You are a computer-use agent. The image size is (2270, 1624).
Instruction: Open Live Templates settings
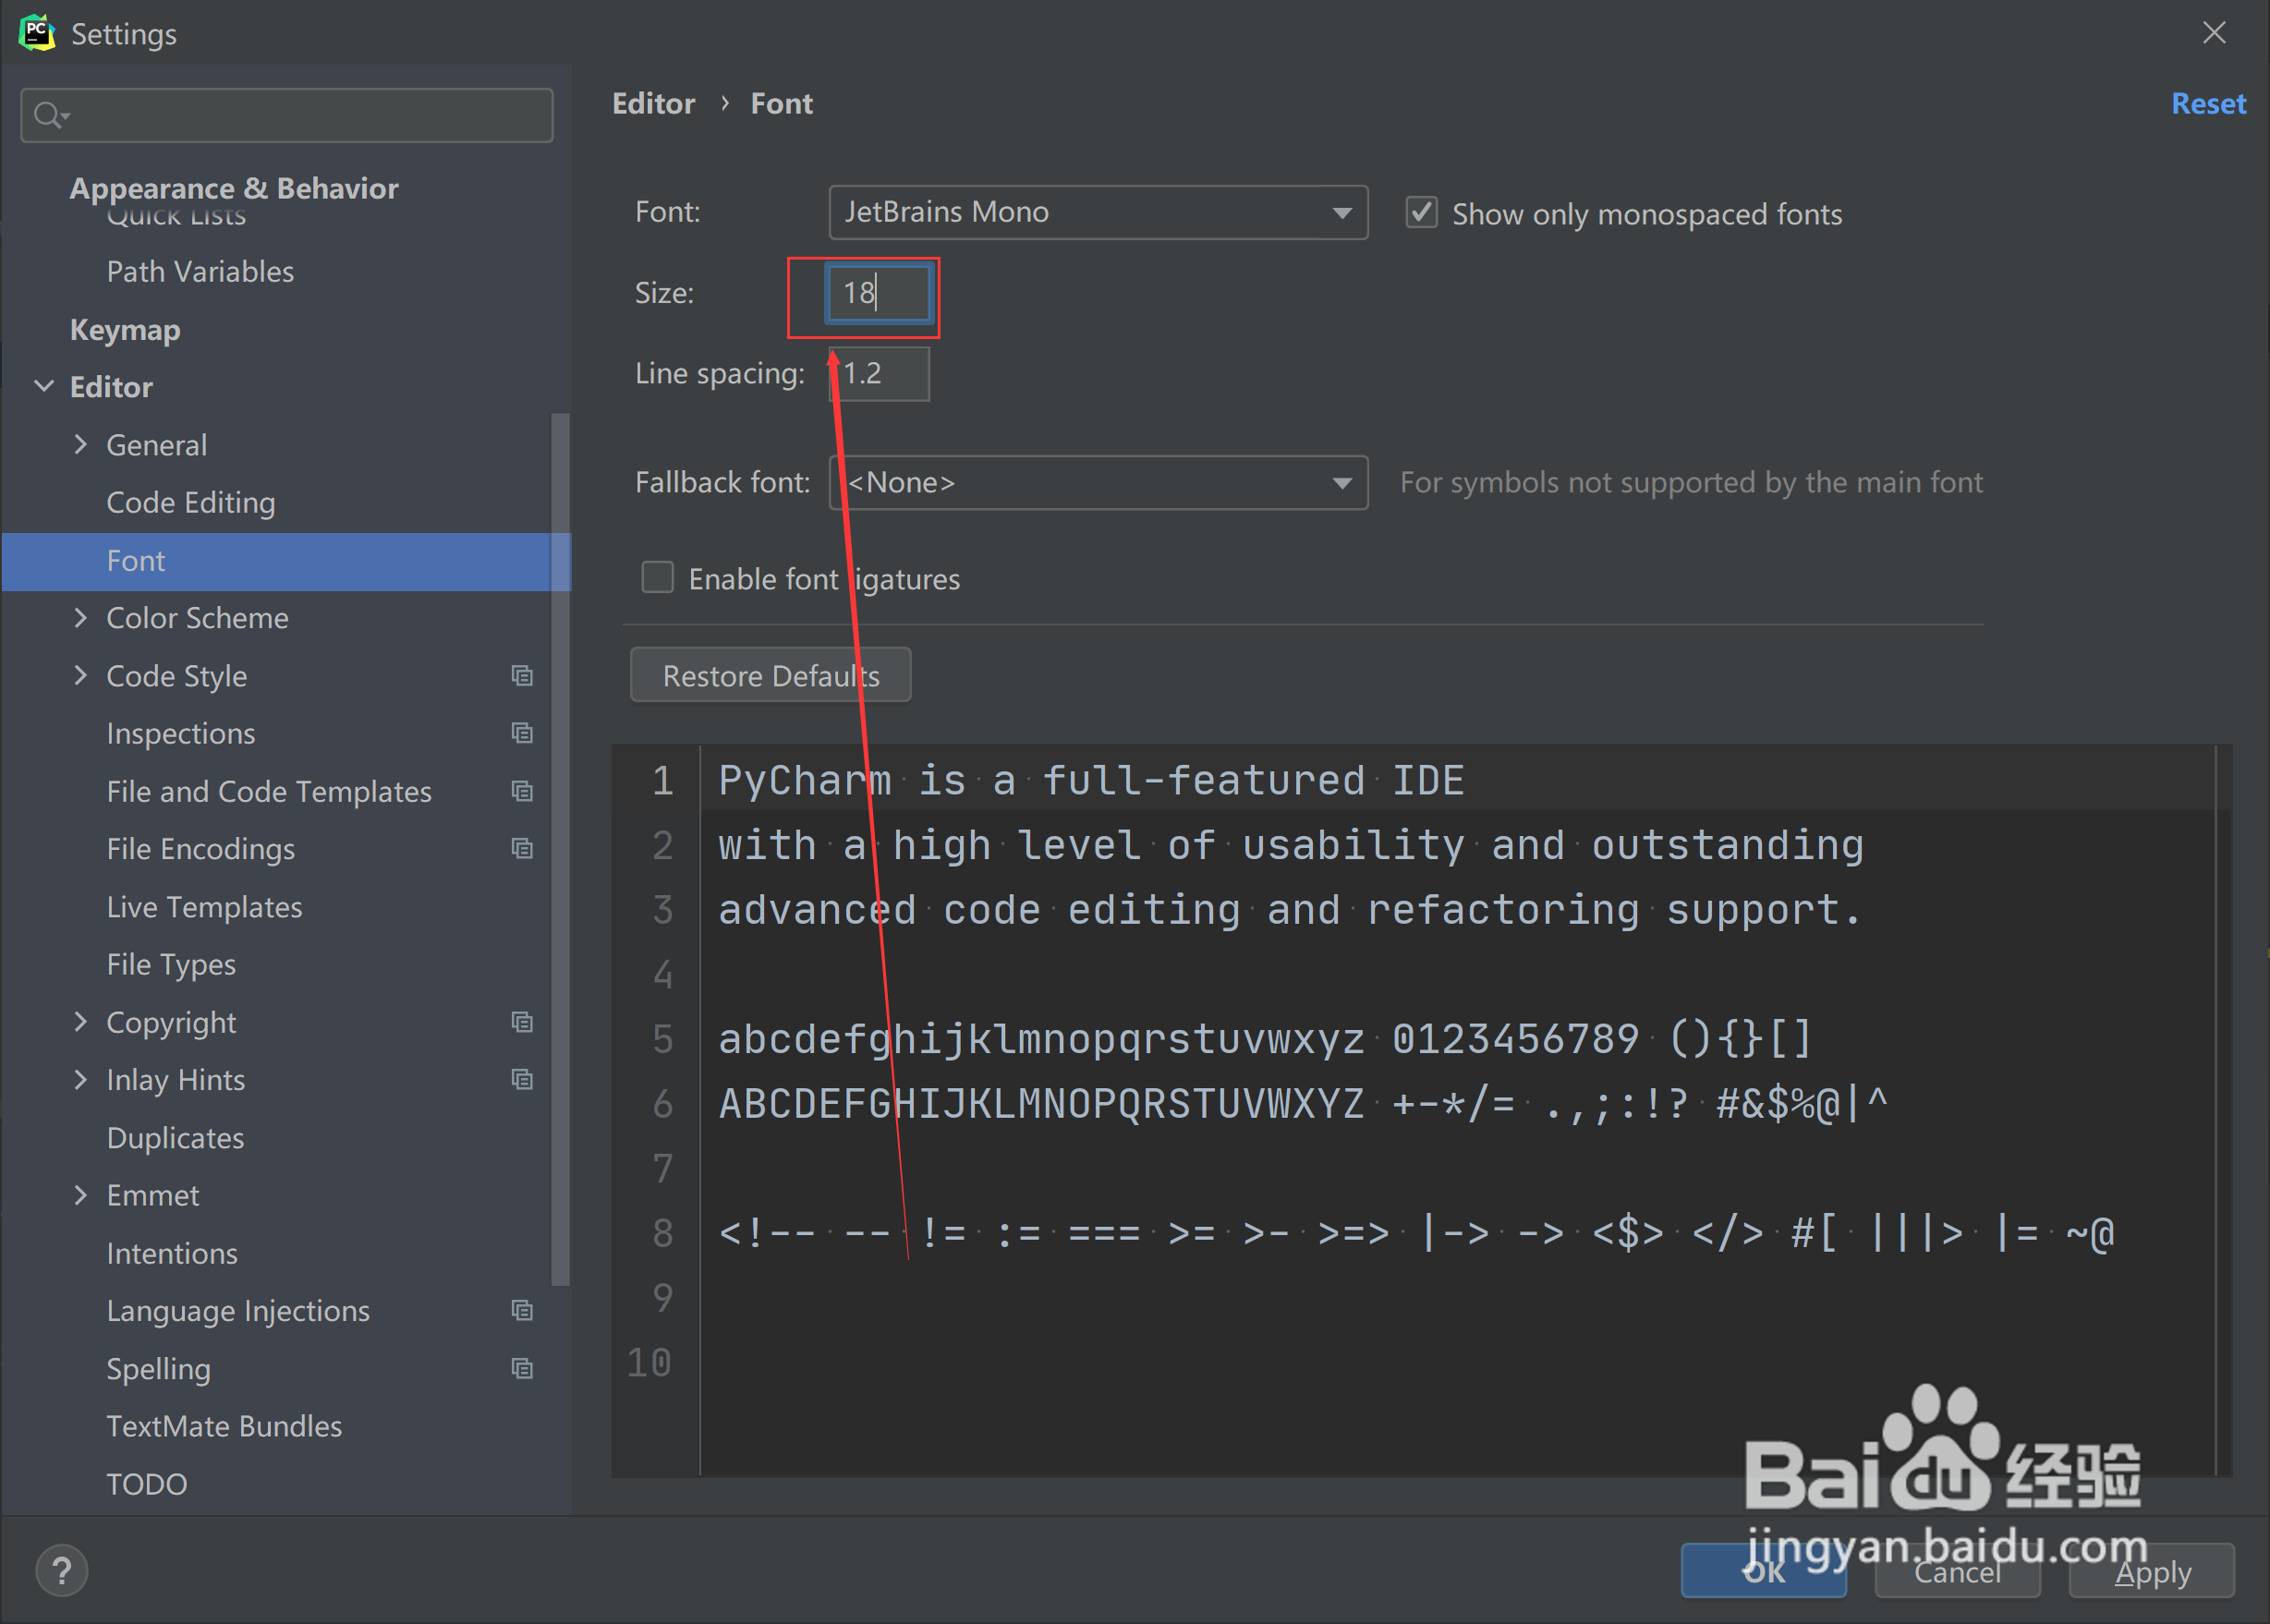[204, 907]
